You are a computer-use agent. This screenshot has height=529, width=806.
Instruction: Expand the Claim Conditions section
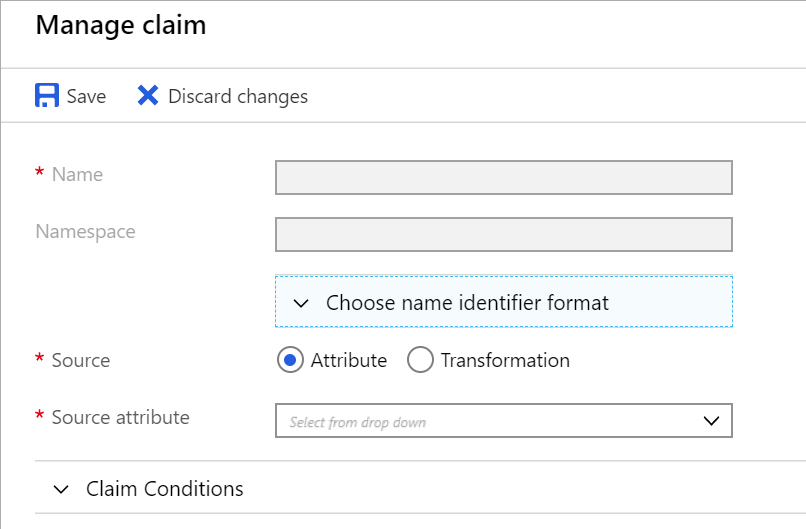coord(420,488)
